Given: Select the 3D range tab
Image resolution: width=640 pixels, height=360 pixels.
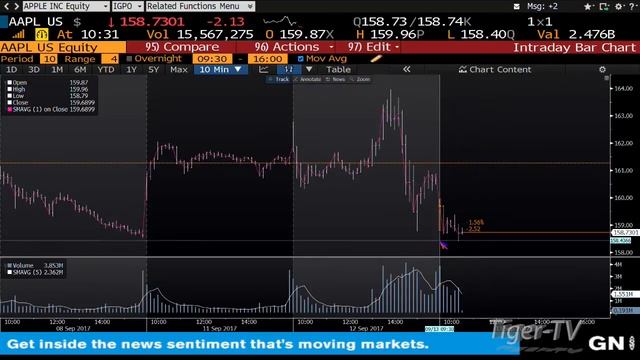Looking at the screenshot, I should coord(34,69).
